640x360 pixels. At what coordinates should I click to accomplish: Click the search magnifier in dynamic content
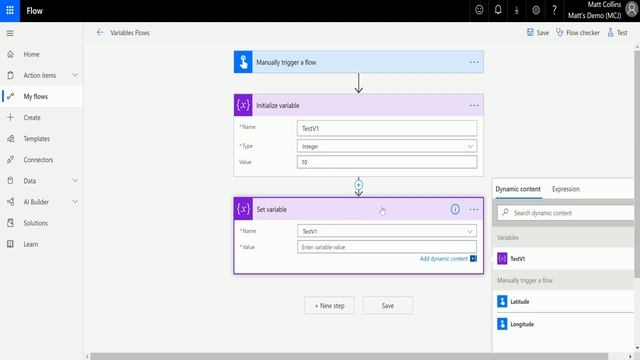point(506,212)
